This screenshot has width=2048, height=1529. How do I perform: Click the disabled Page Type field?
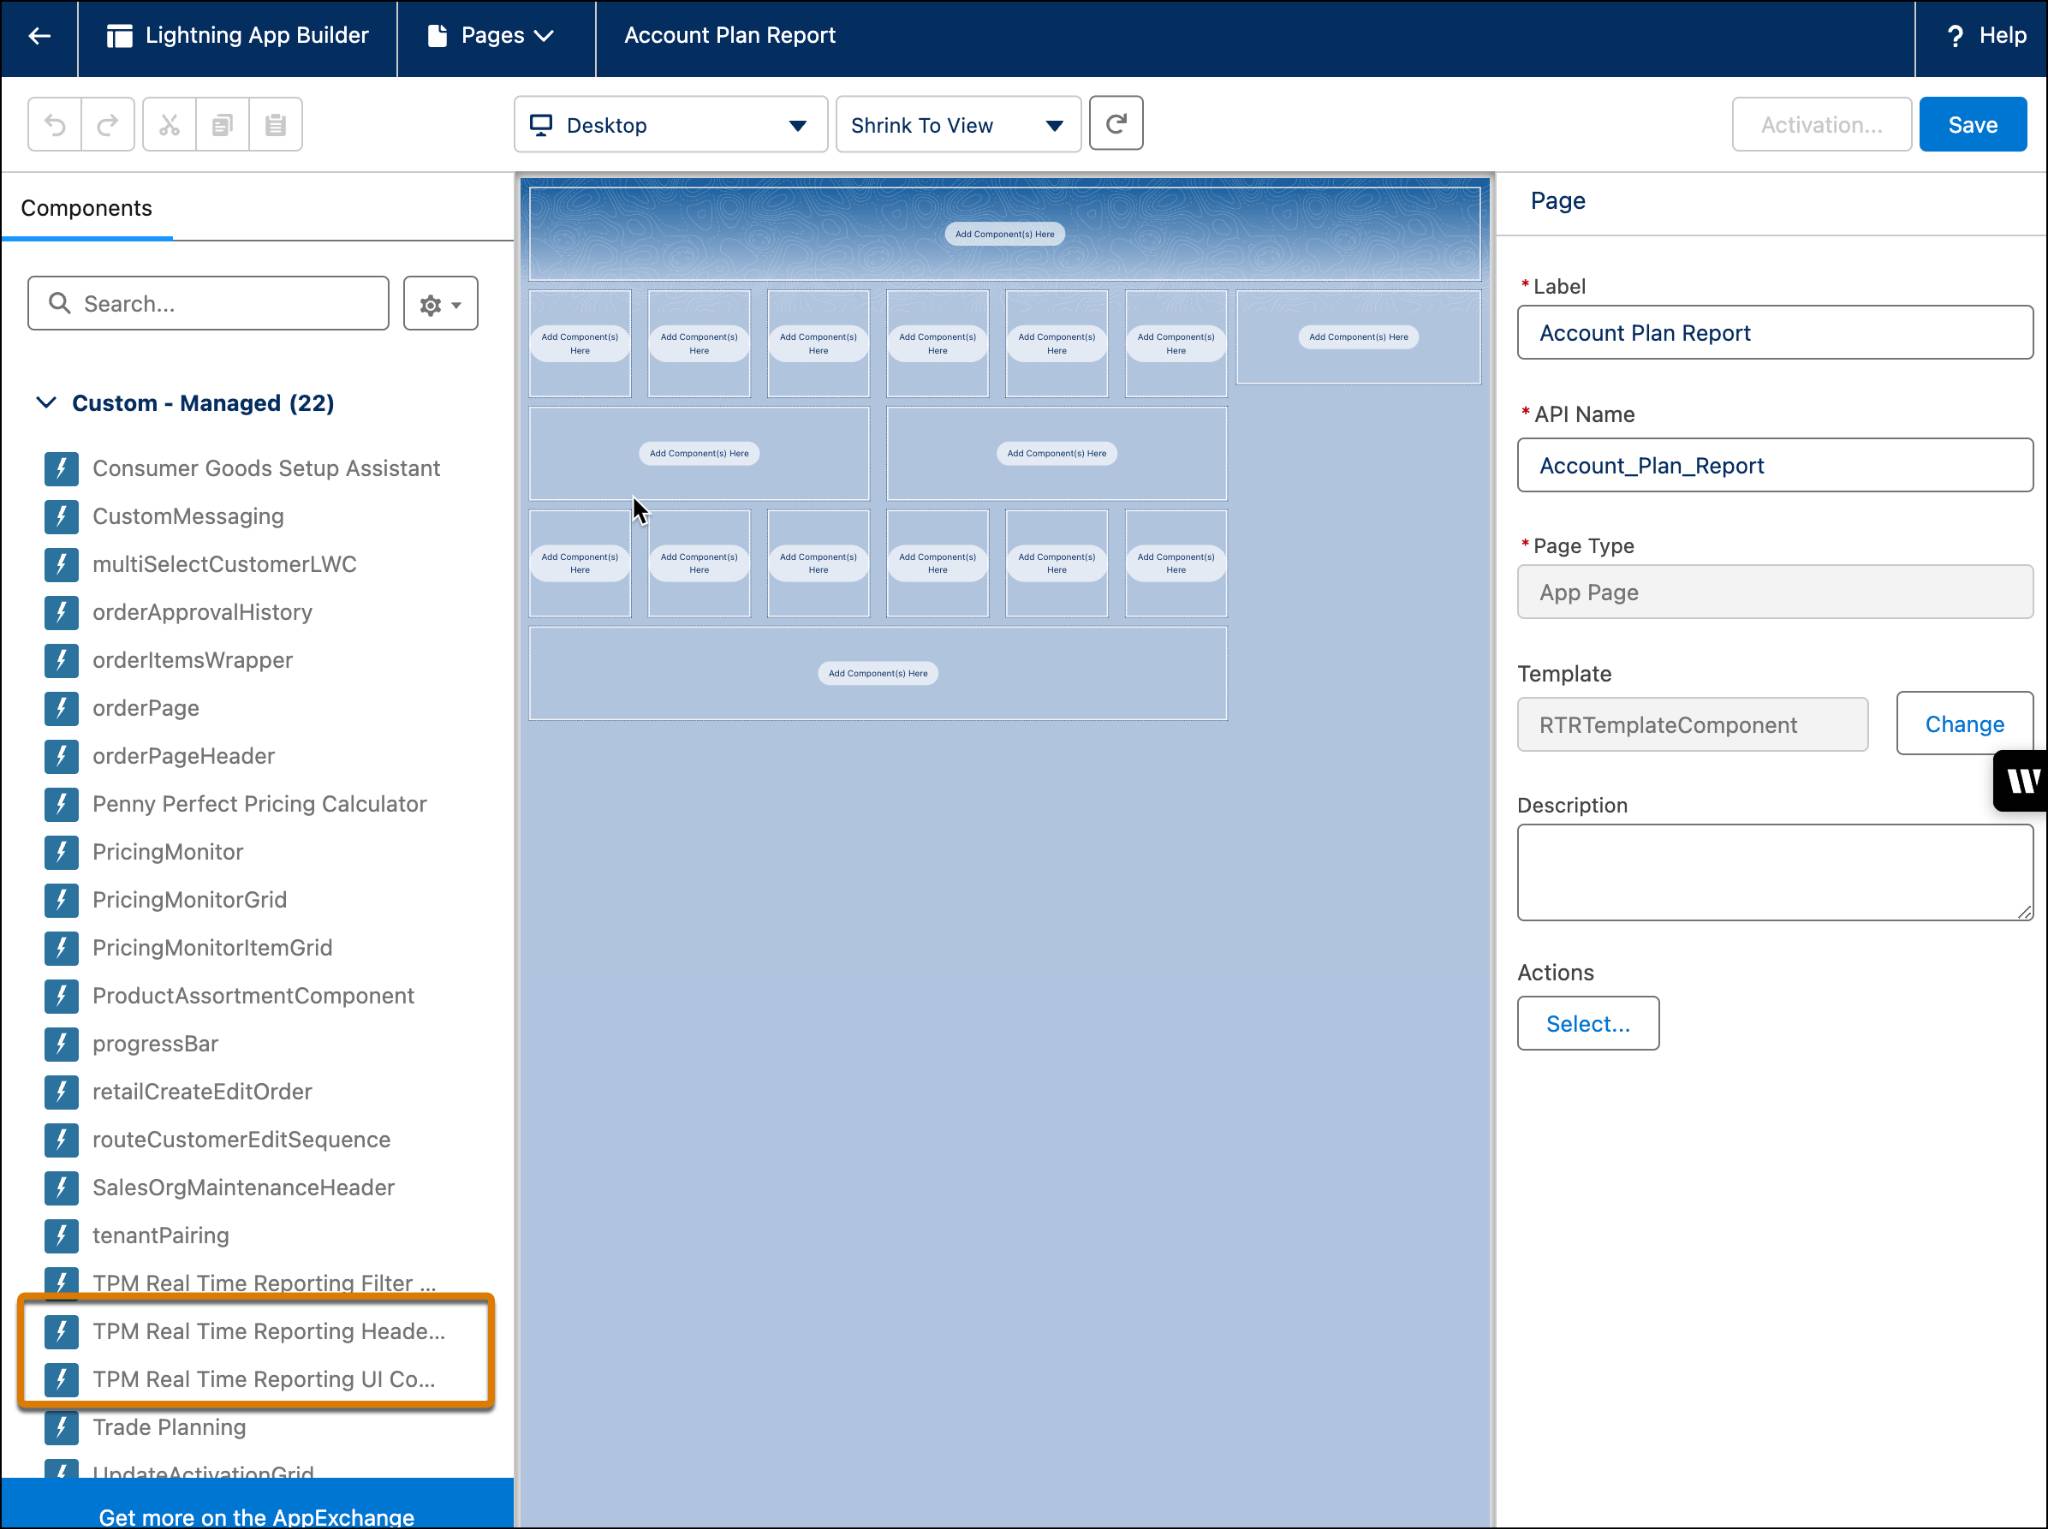tap(1775, 592)
